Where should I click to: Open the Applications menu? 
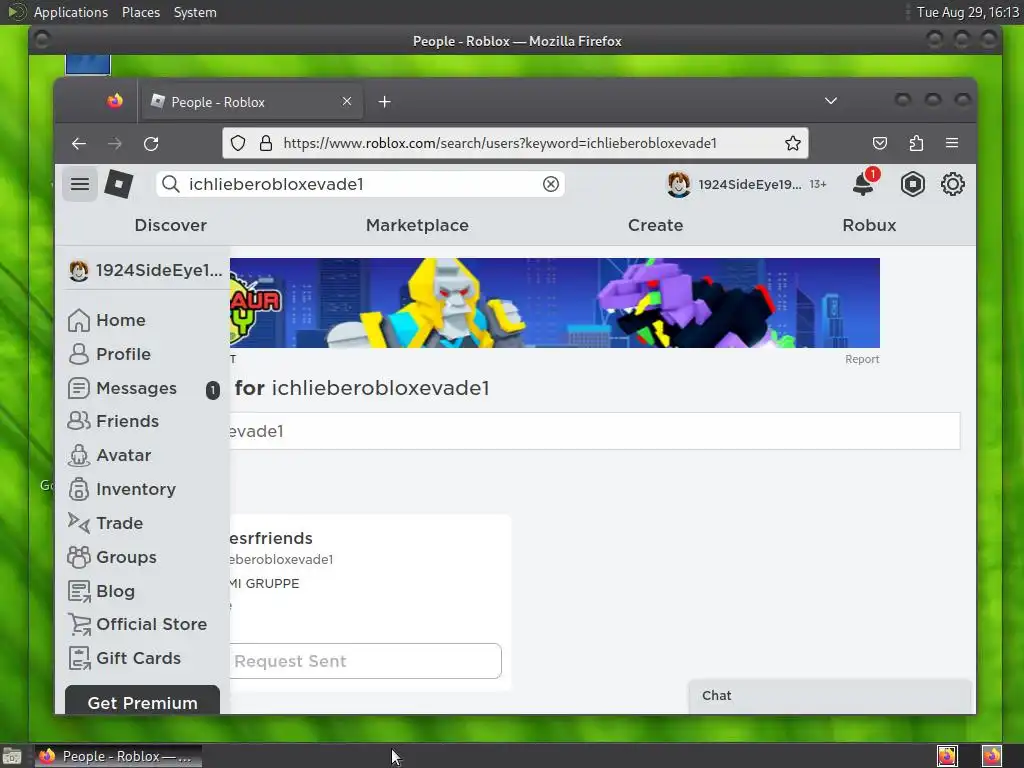[x=71, y=12]
